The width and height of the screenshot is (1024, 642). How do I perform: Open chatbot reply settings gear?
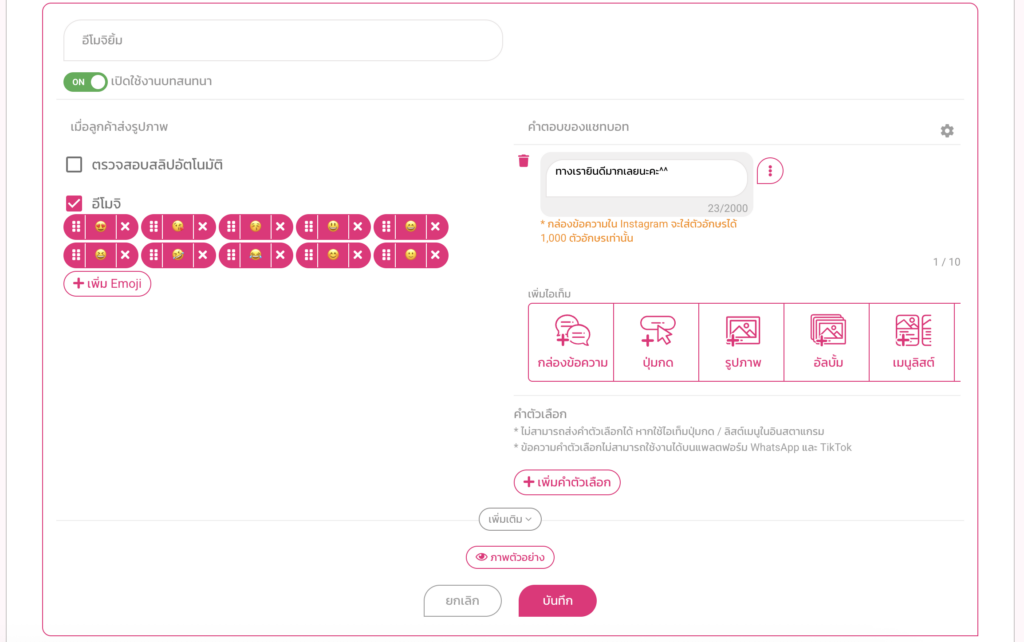[947, 131]
